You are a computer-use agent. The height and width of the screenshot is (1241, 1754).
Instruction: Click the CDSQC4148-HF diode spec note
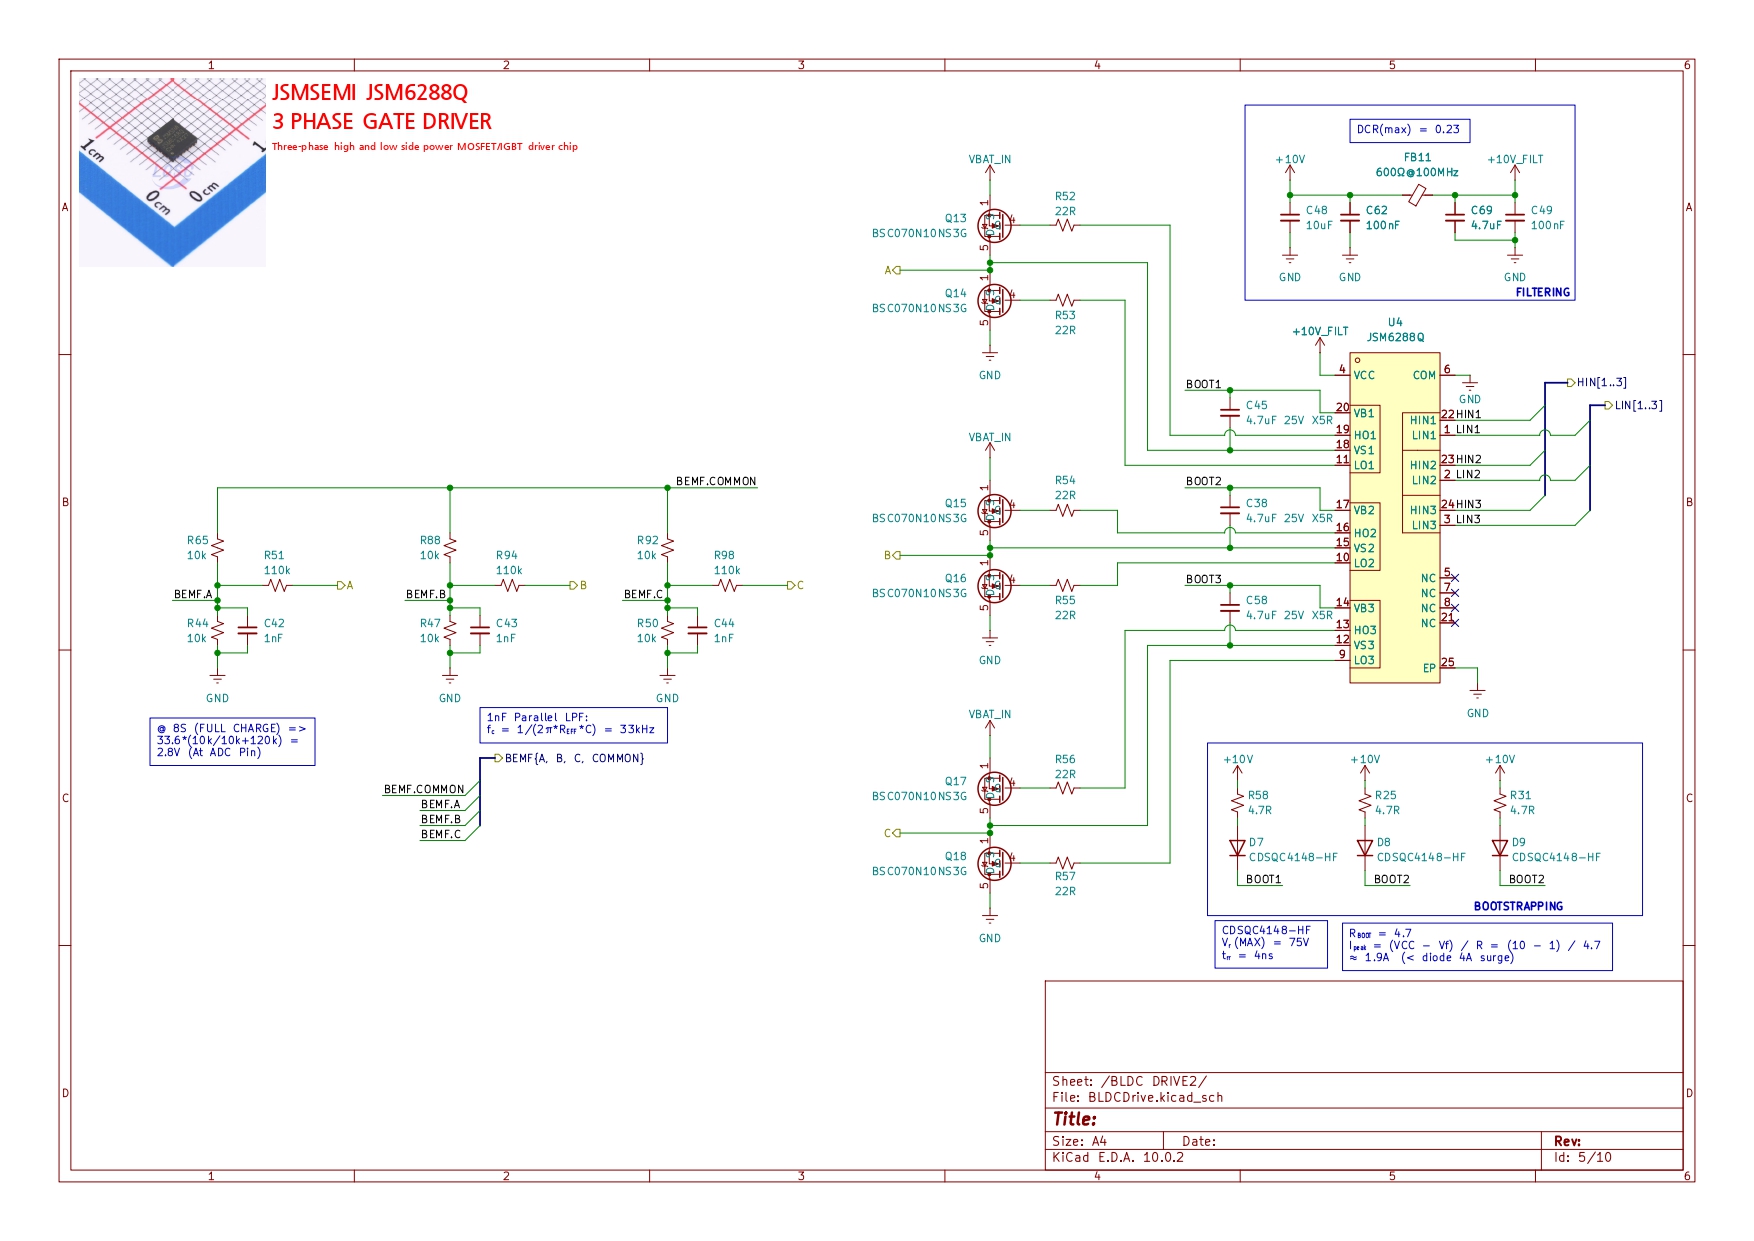pos(1270,944)
